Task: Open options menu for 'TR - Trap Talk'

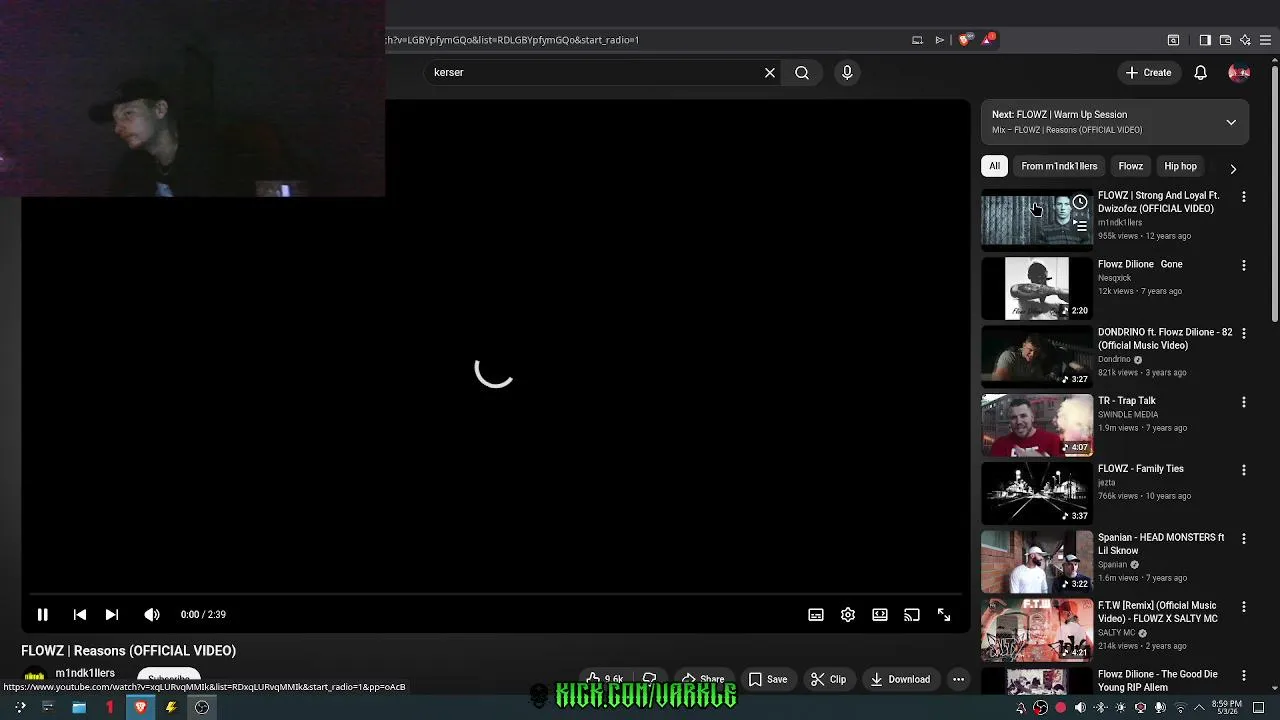Action: 1244,402
